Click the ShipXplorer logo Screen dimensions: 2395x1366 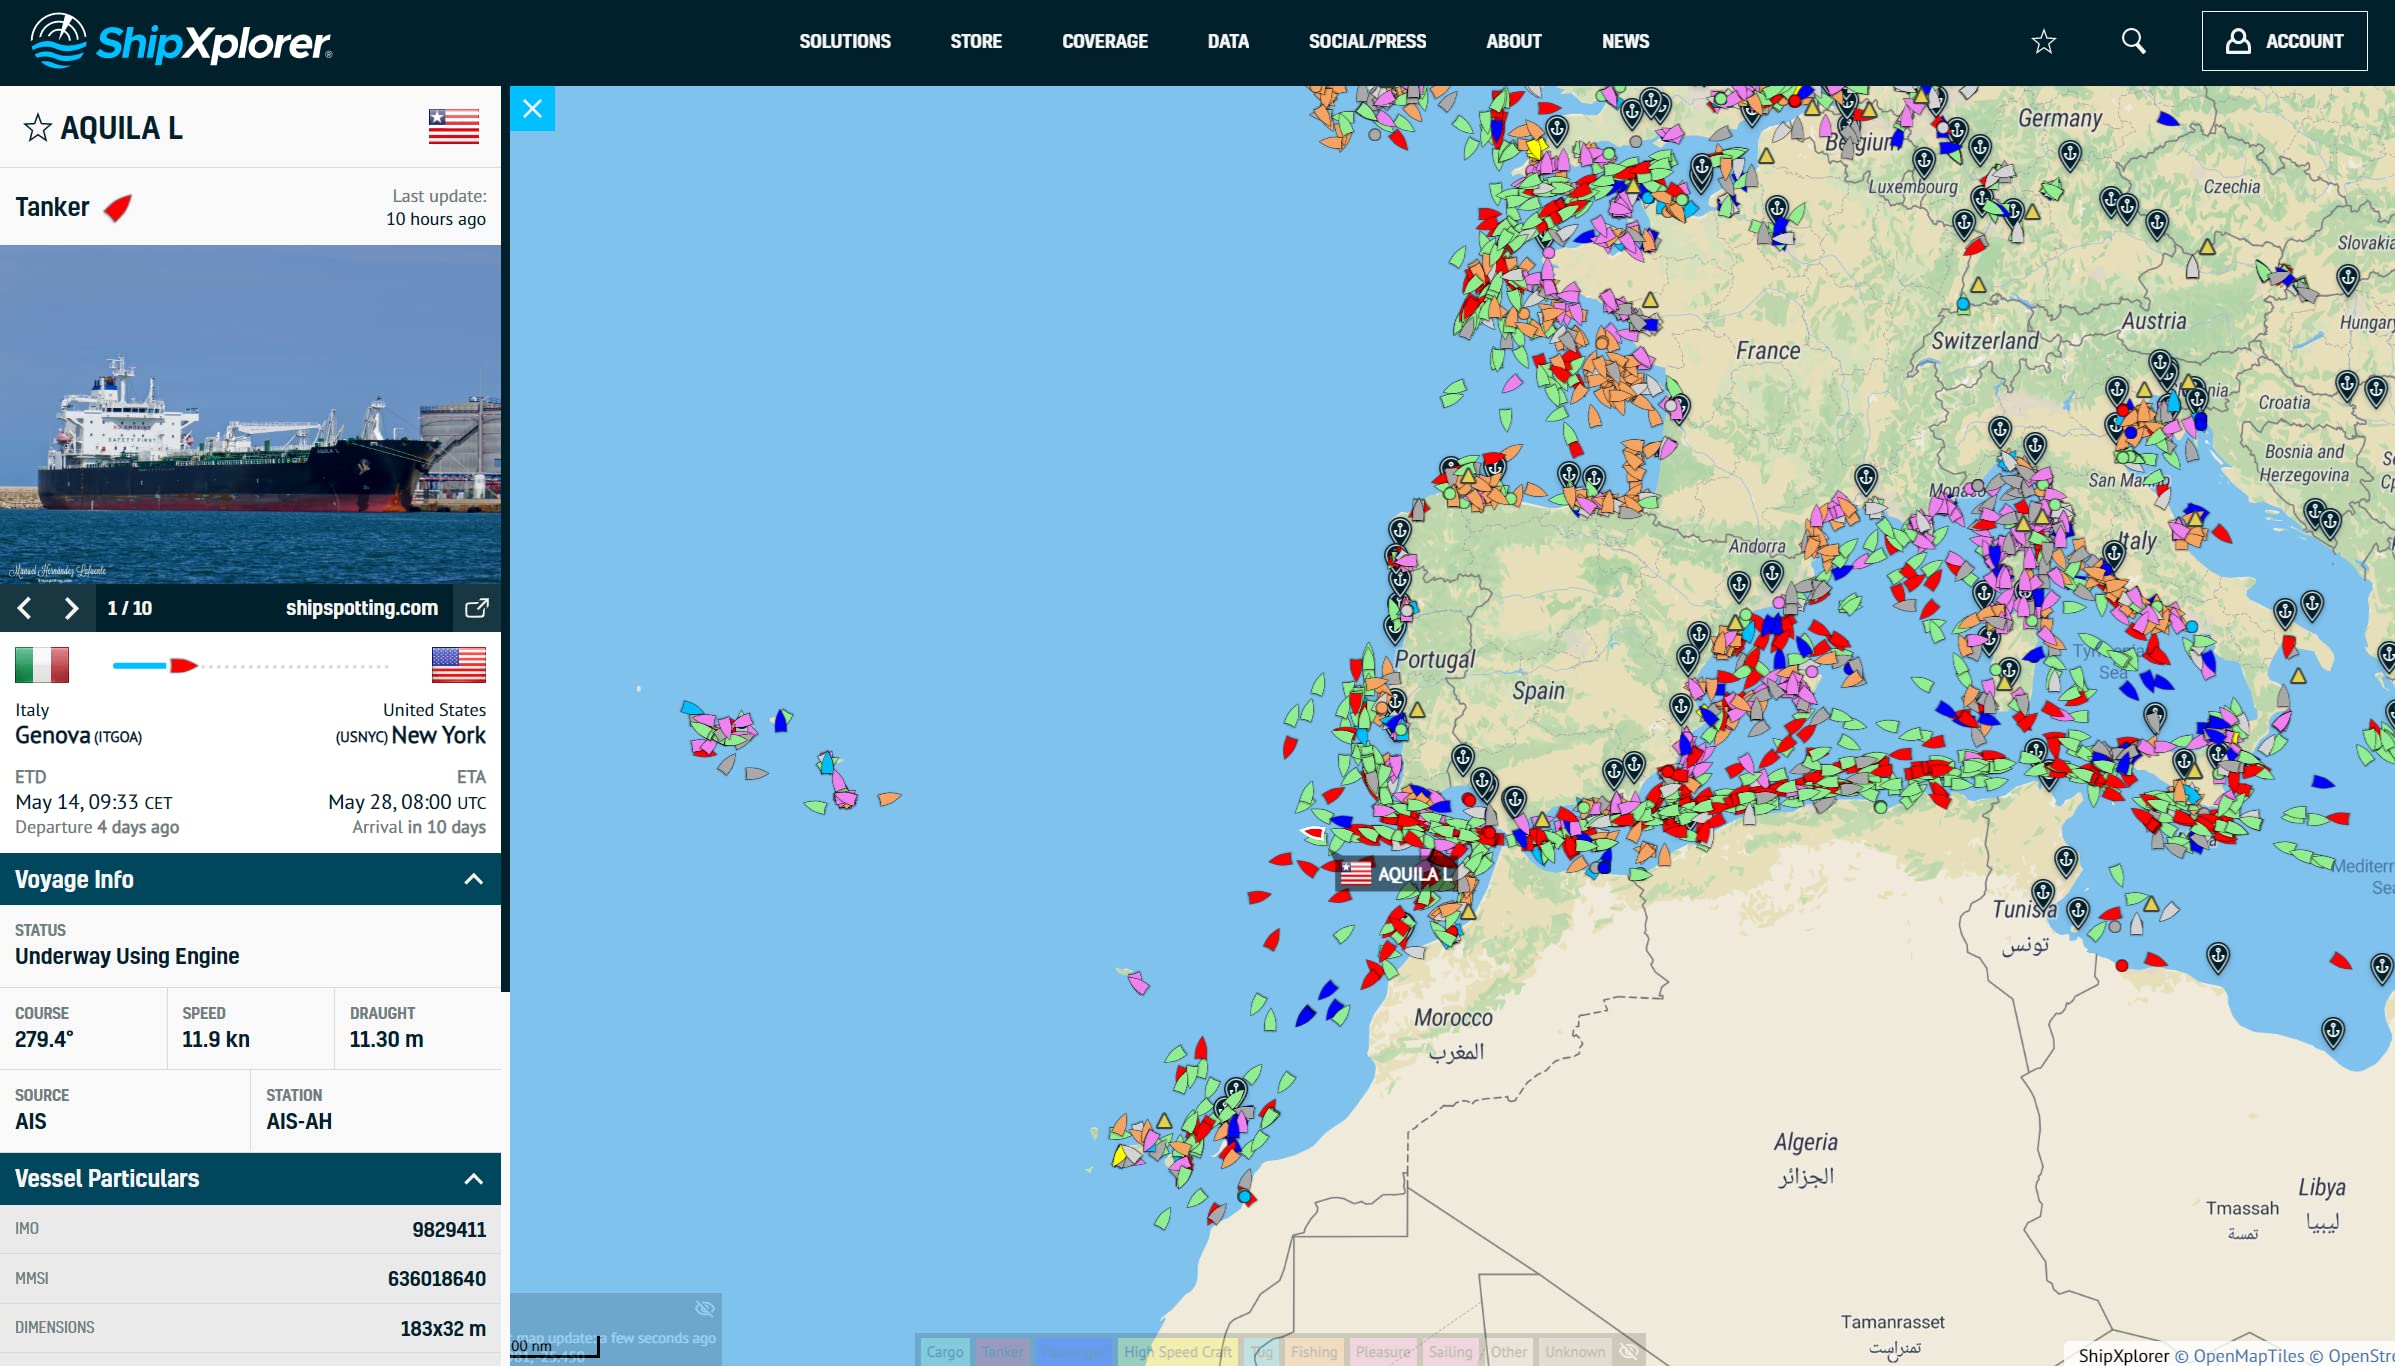click(181, 41)
